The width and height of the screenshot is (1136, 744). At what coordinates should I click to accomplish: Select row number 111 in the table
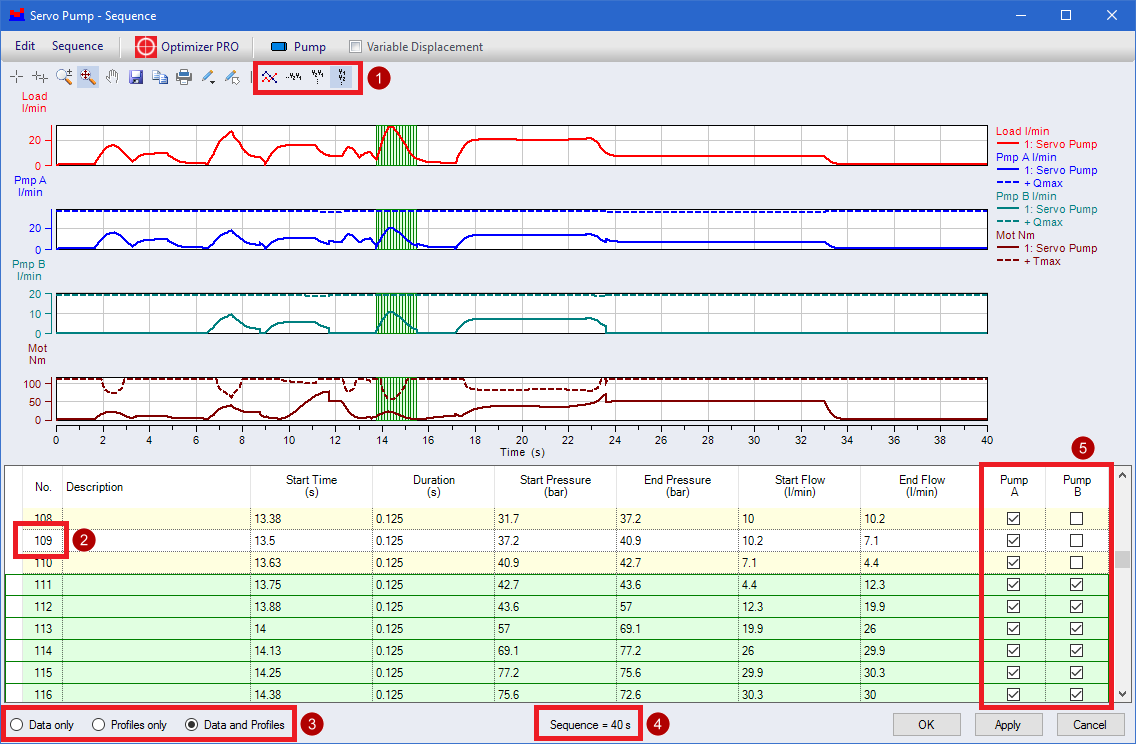coord(43,585)
